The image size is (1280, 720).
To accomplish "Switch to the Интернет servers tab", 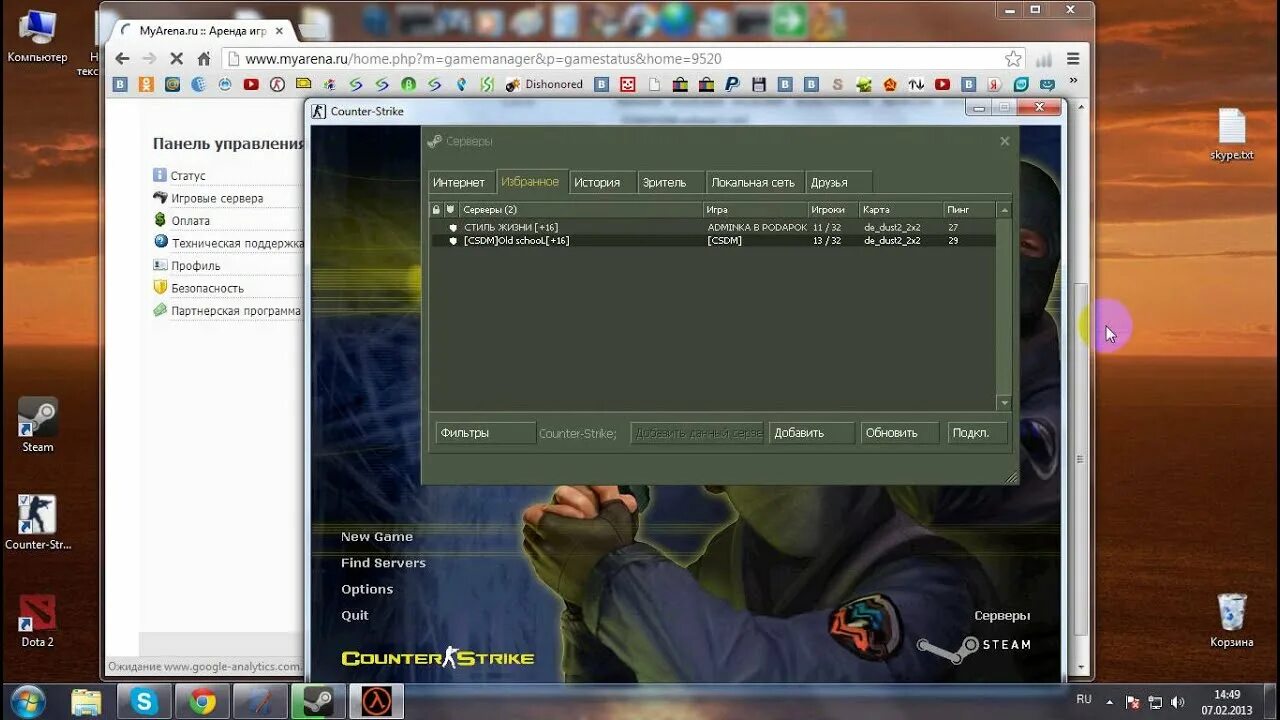I will [x=459, y=182].
